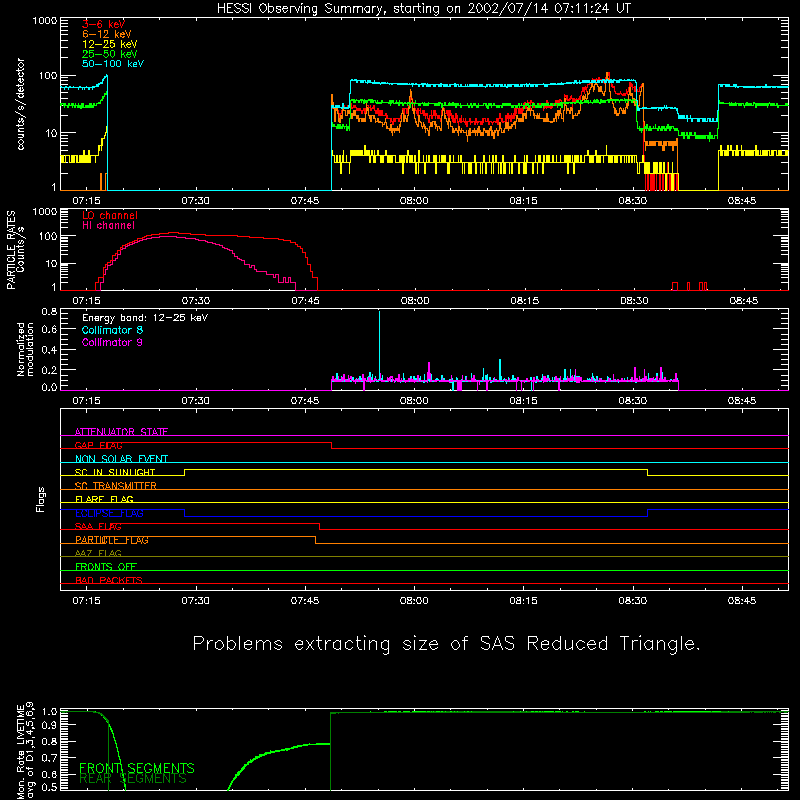
Task: Click the 3-6 keV peak near 08:27
Action: 607,76
